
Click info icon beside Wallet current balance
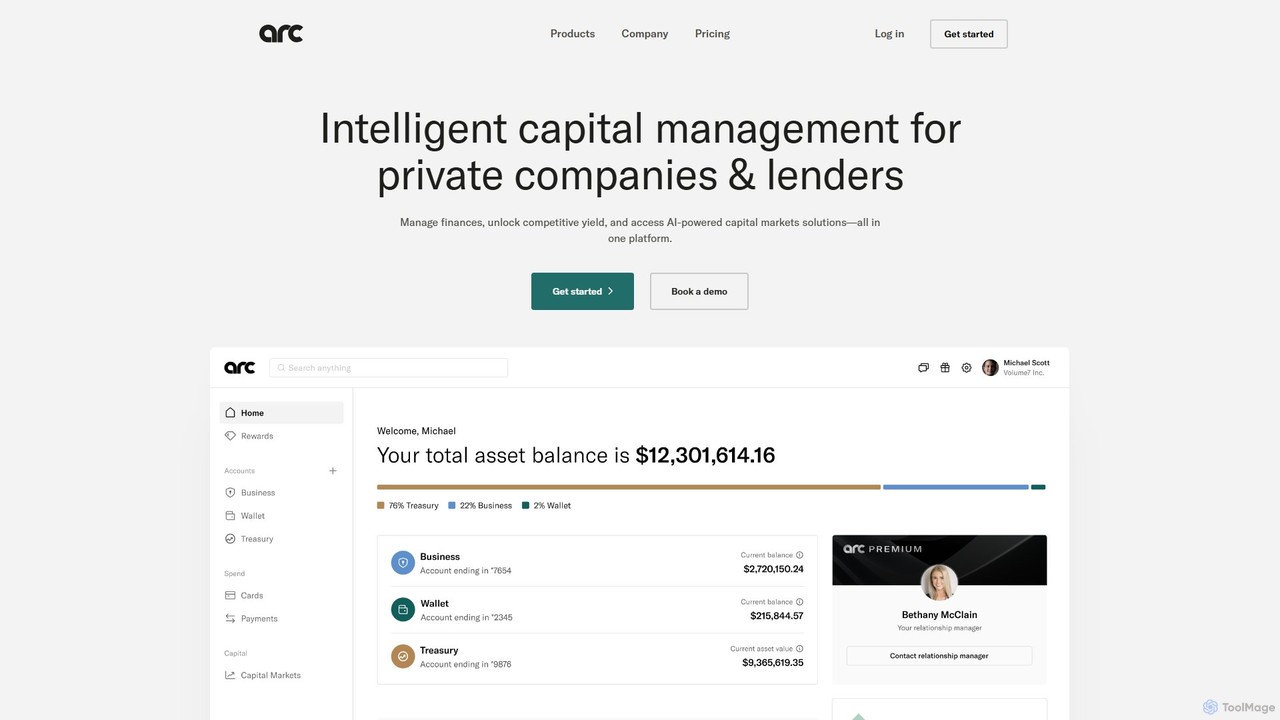tap(799, 602)
